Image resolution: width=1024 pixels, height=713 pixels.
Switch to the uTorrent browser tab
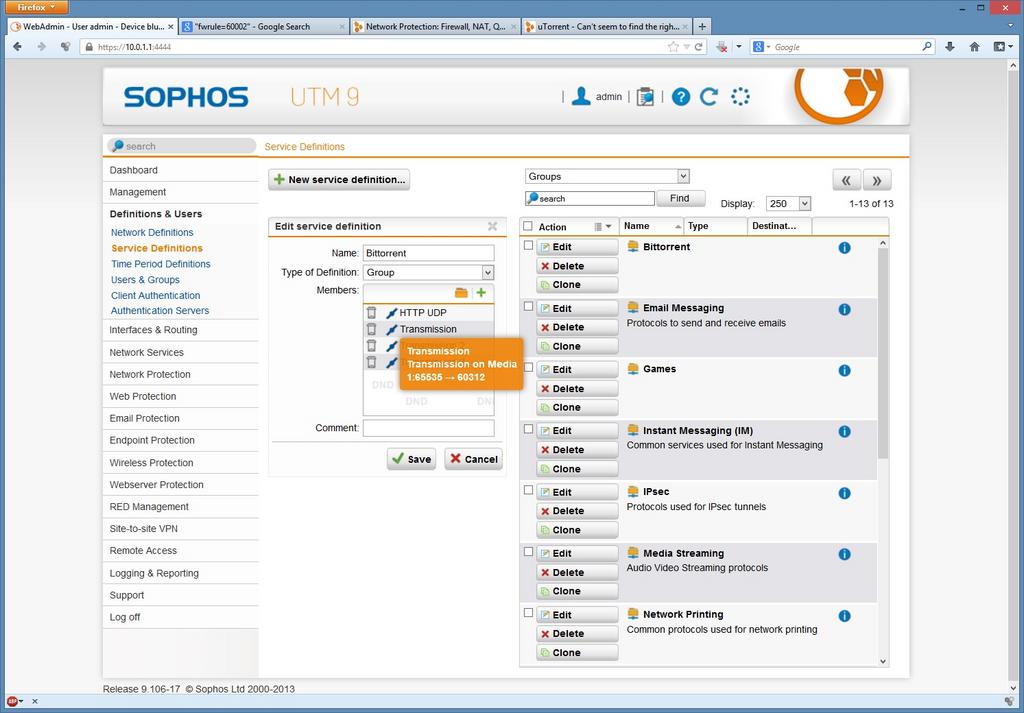pos(607,27)
